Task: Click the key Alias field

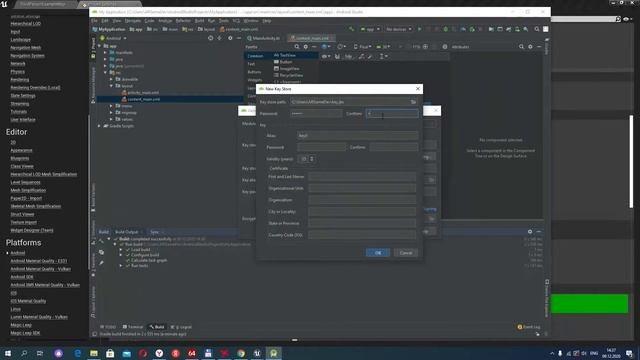Action: pos(357,136)
